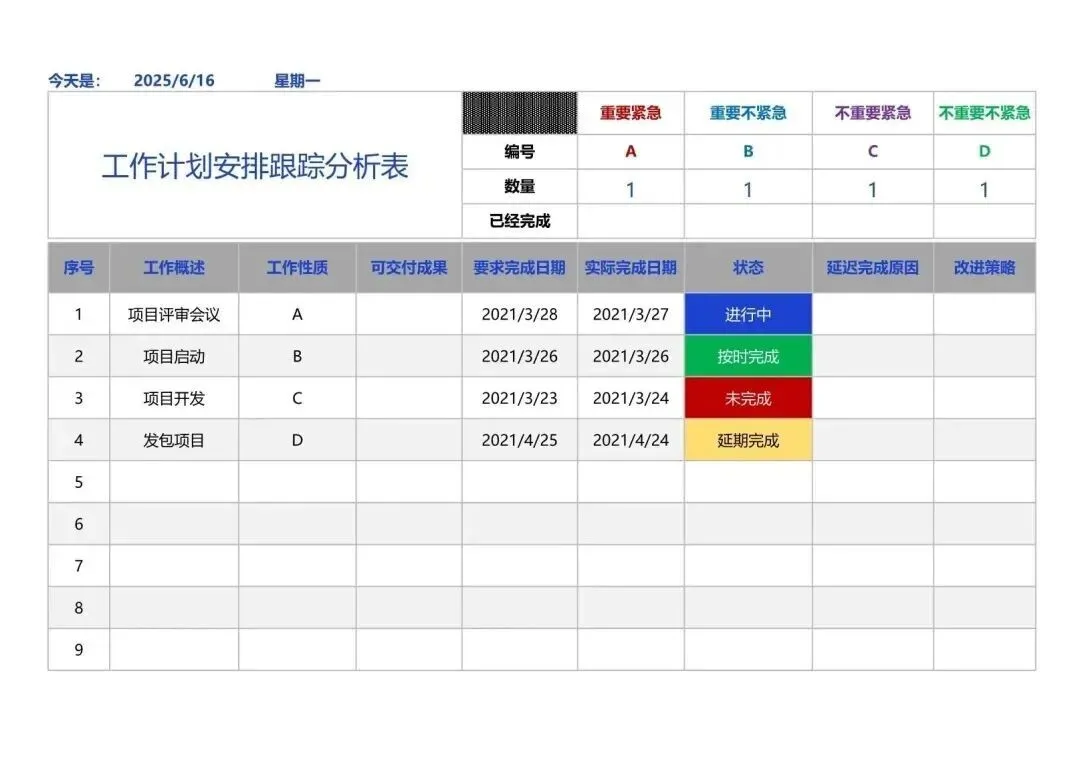Viewport: 1080px width, 766px height.
Task: Select the 项目评审会议 cell
Action: tap(174, 314)
